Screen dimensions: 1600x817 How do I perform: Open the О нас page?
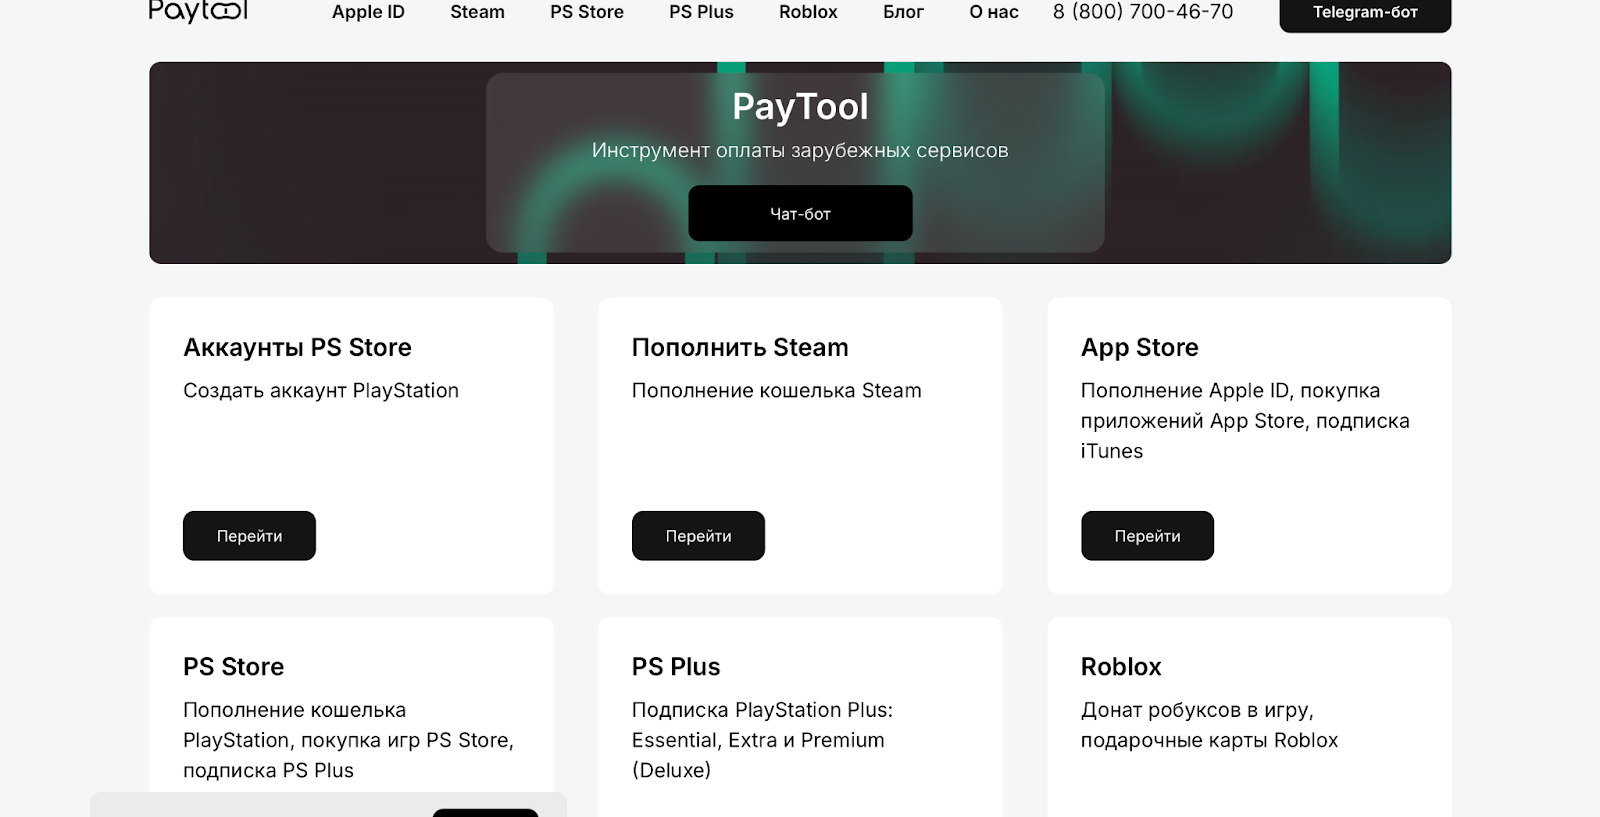click(x=994, y=12)
